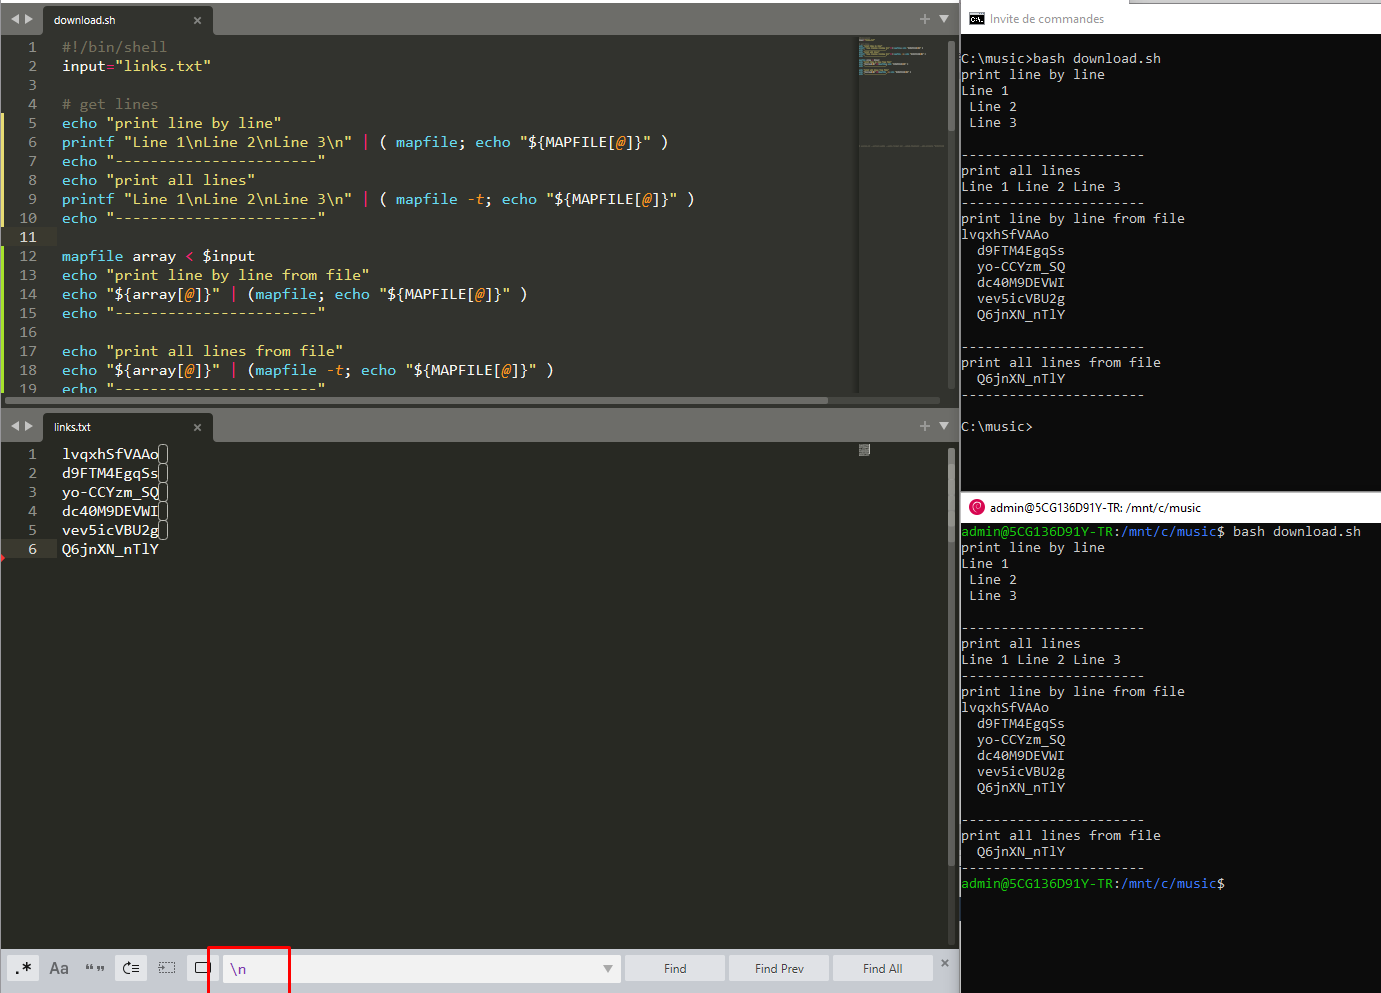Click the "Invite de commandes" window title

tap(1047, 19)
